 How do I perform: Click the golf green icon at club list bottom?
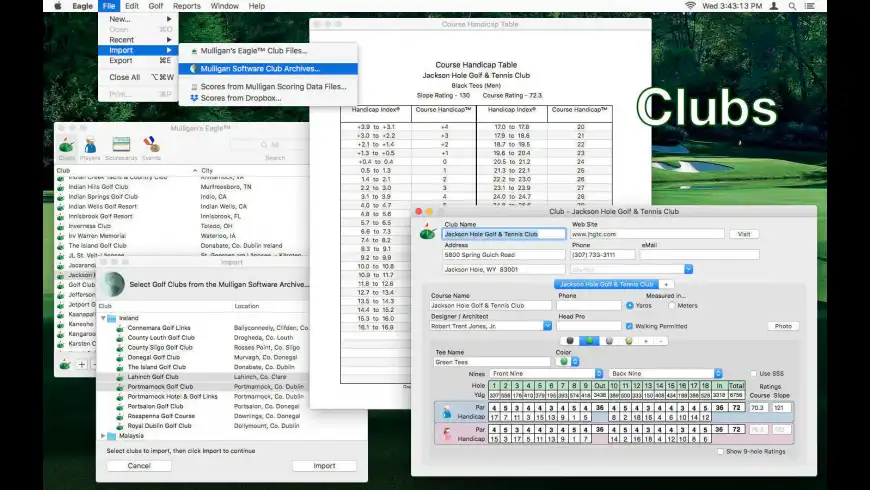[x=65, y=365]
